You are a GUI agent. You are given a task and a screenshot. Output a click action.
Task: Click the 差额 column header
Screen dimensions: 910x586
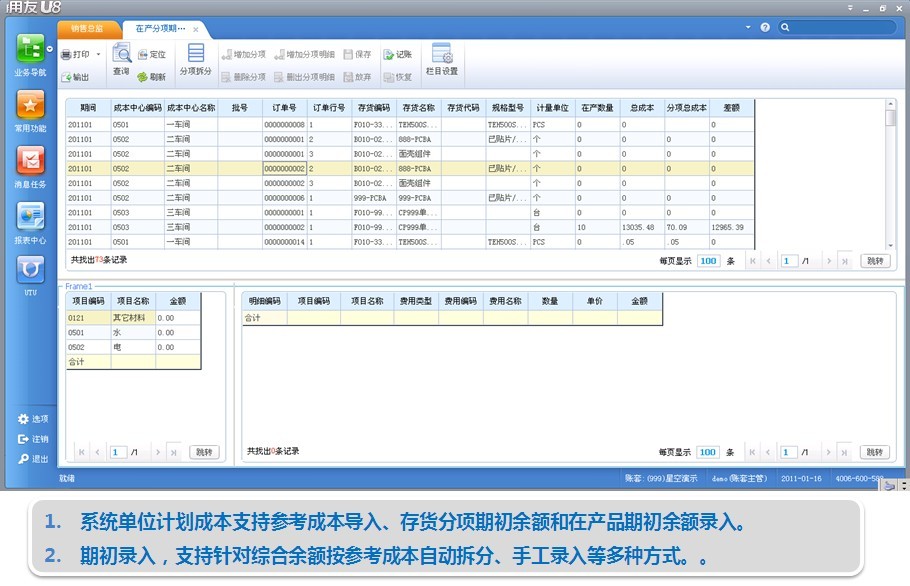pyautogui.click(x=732, y=108)
